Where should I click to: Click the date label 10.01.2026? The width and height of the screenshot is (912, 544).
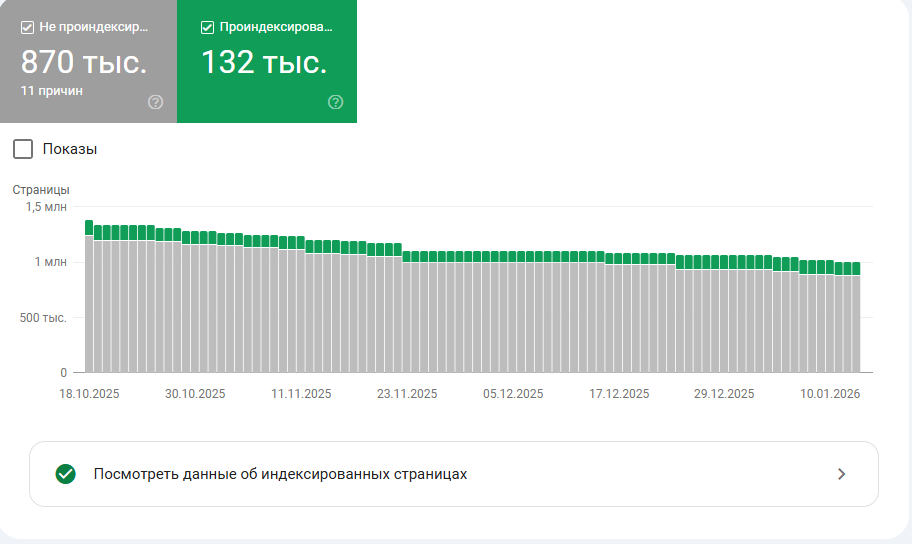click(830, 394)
